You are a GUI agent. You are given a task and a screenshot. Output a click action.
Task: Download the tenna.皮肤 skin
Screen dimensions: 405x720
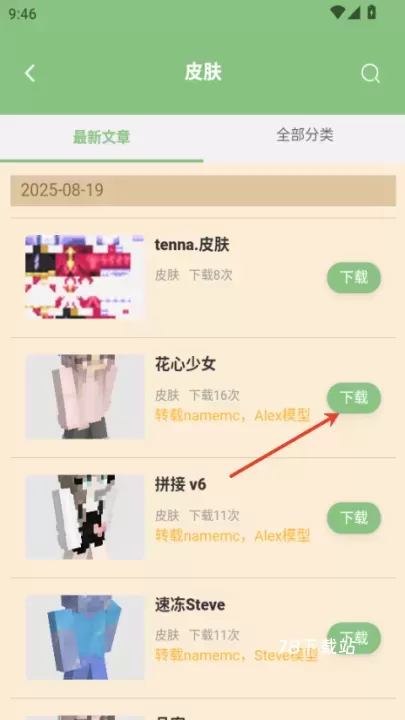(354, 277)
